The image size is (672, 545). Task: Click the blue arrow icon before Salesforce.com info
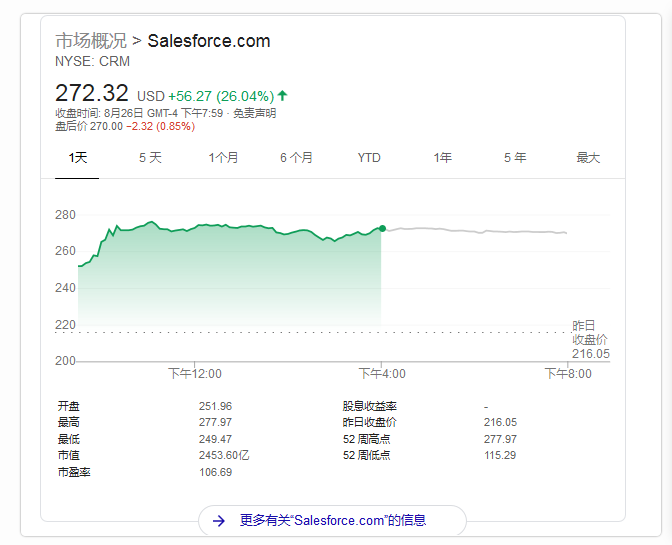[x=219, y=520]
